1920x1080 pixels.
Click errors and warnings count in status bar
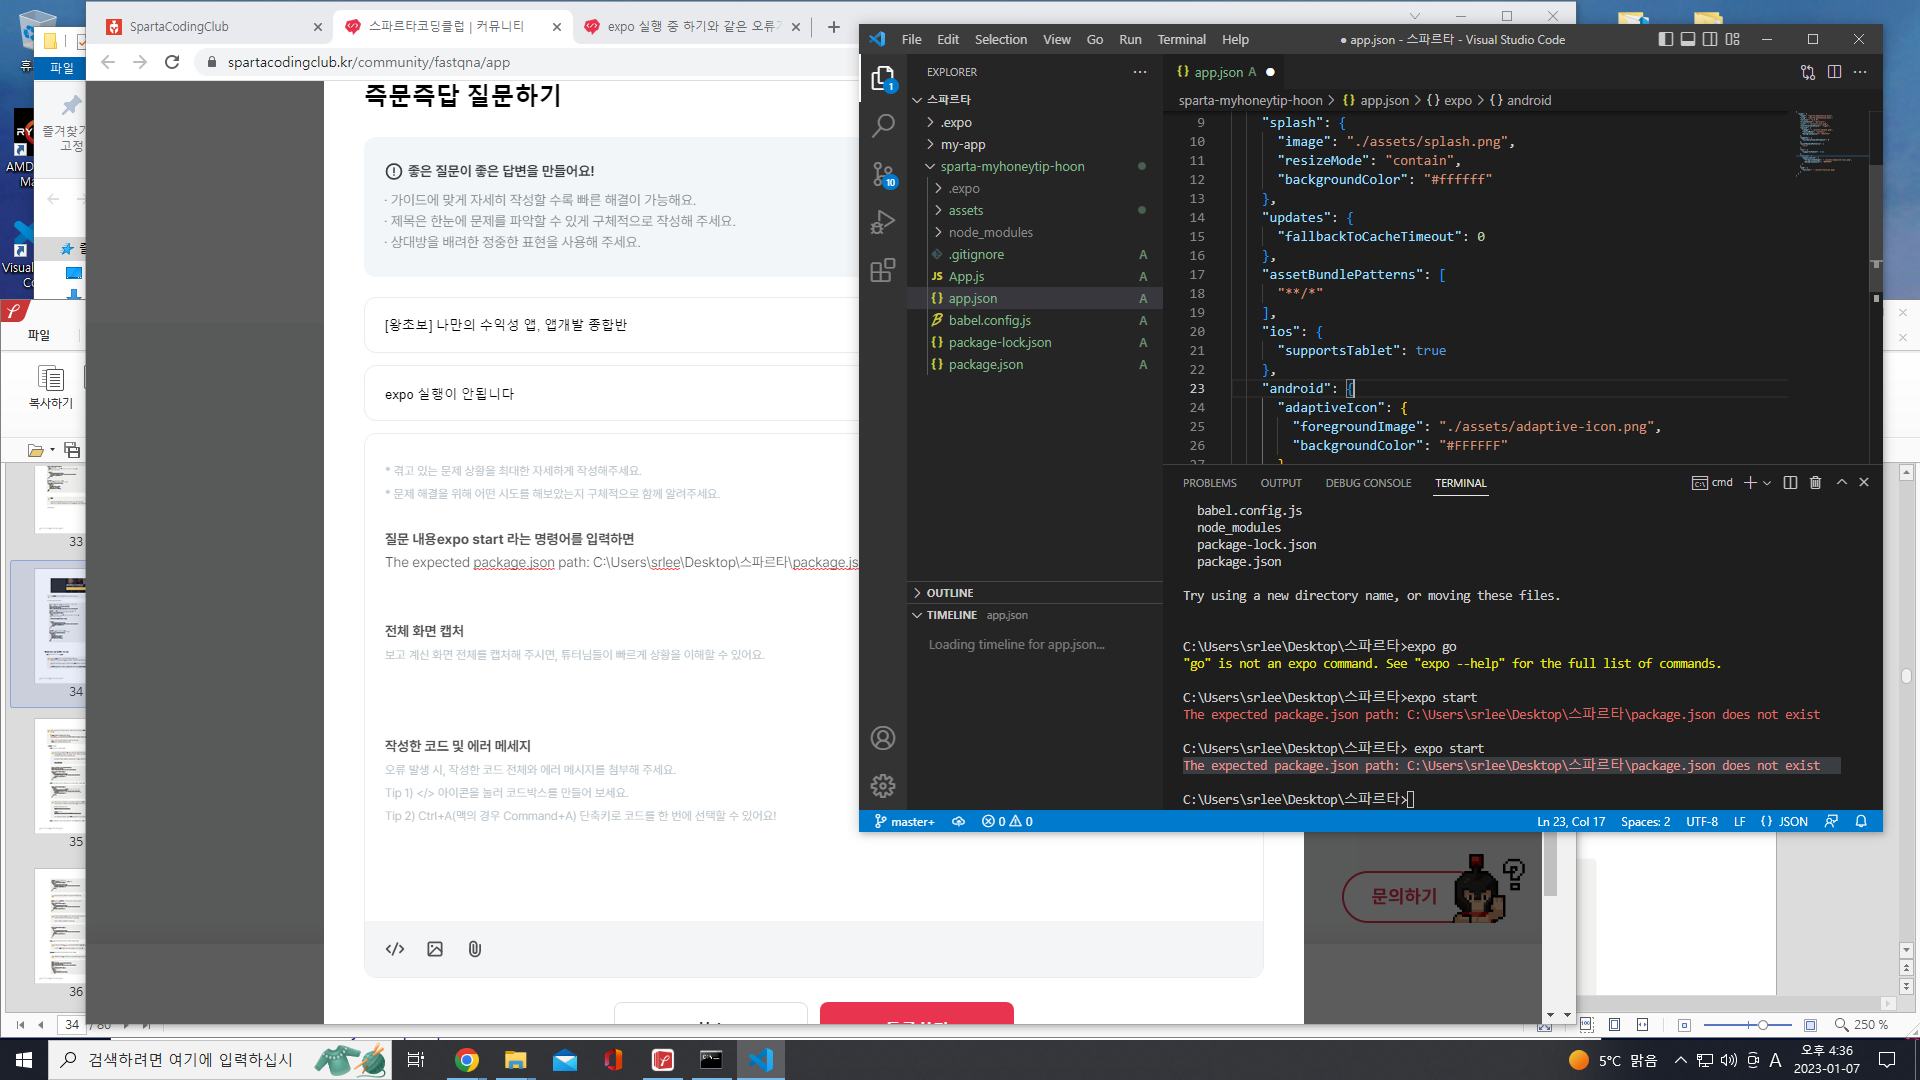point(1008,821)
